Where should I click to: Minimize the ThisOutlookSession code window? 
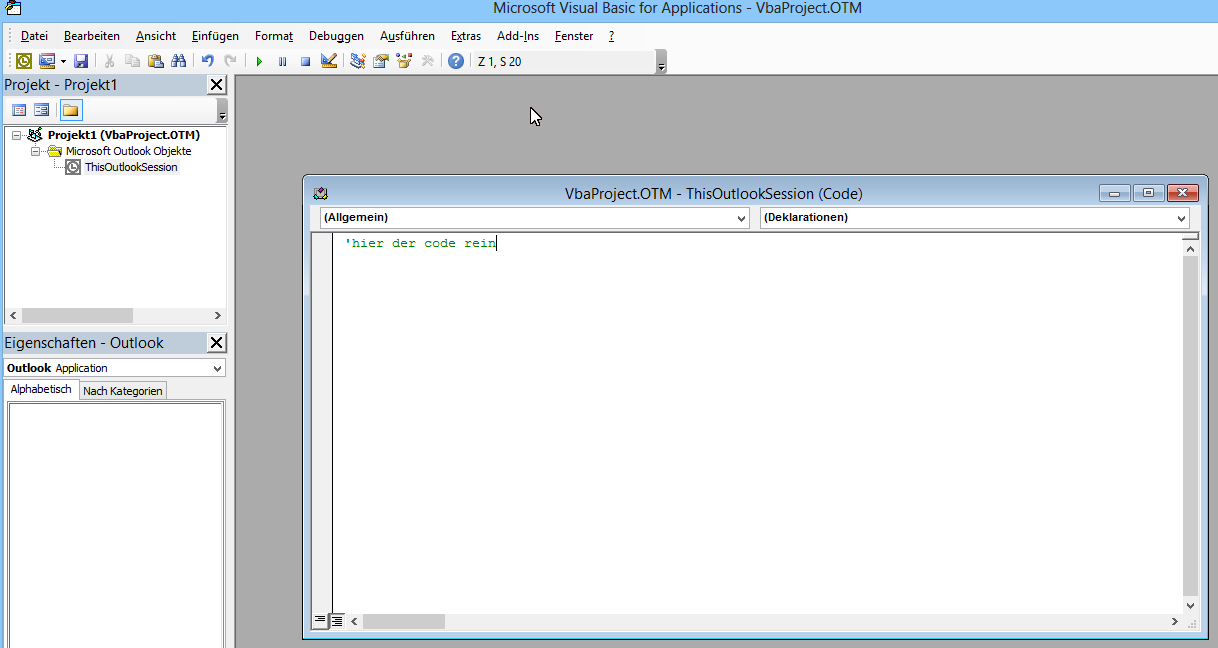click(x=1114, y=193)
